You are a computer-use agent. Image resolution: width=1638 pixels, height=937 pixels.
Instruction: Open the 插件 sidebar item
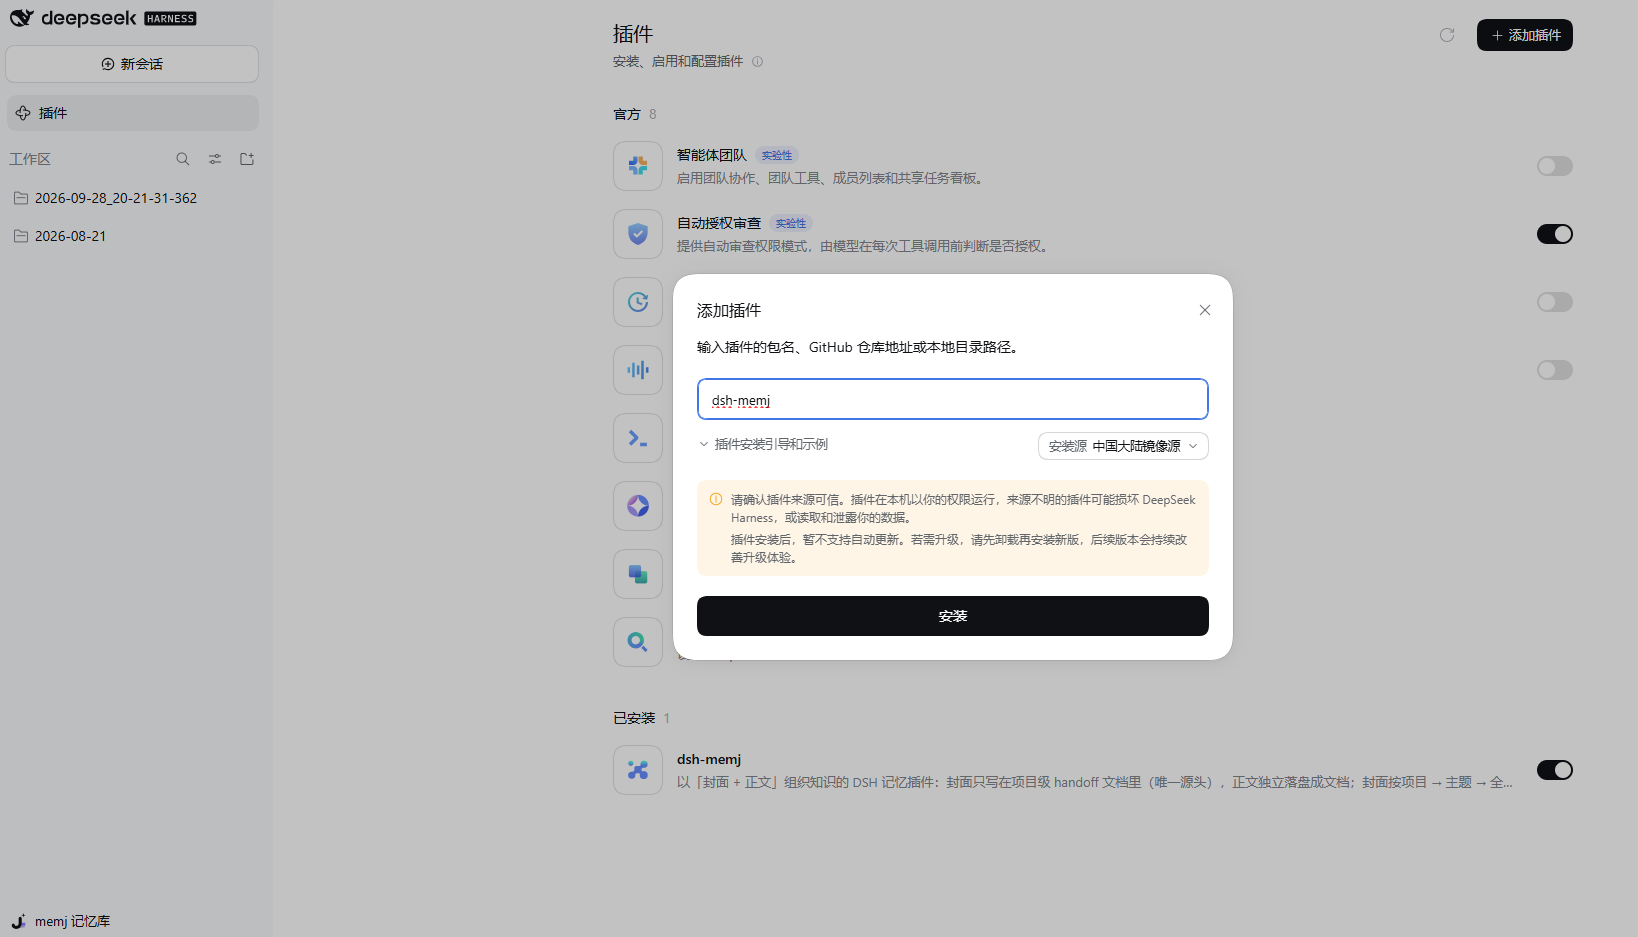coord(133,113)
